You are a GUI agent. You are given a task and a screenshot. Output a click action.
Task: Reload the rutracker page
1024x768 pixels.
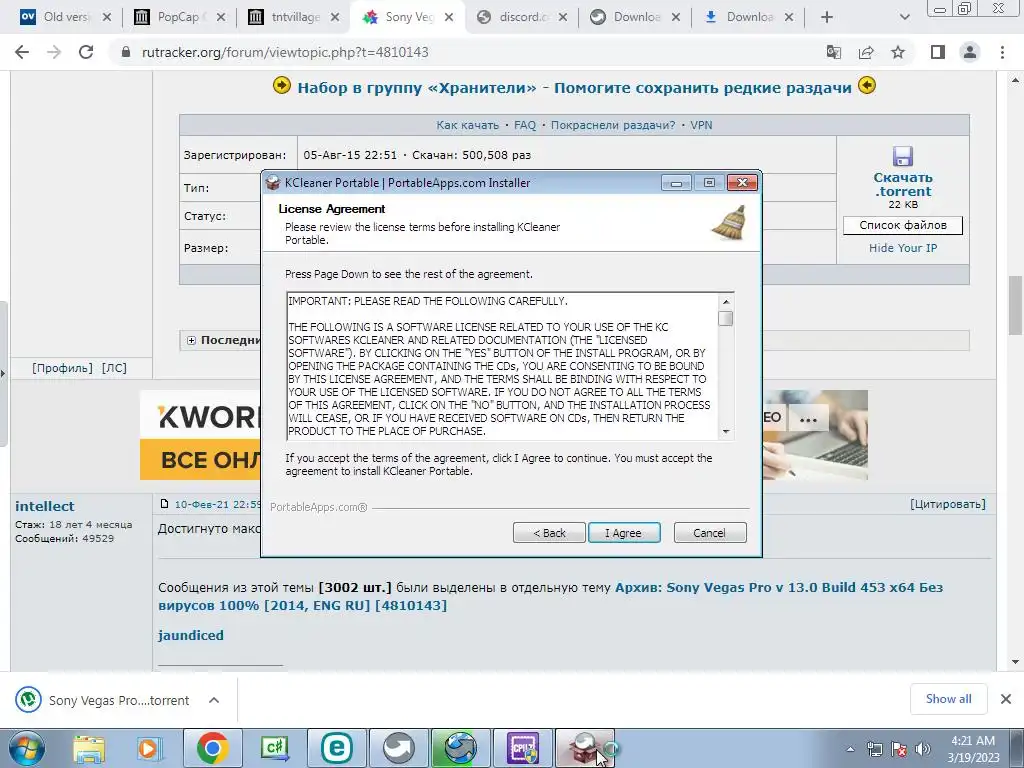click(x=86, y=52)
